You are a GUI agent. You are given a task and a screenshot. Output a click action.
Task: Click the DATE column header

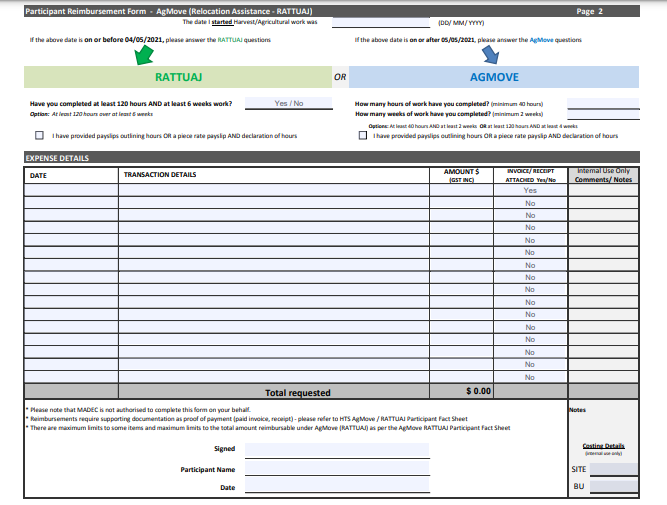tap(38, 176)
